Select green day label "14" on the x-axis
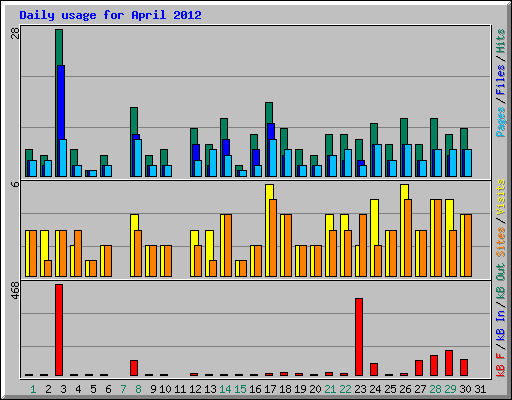 pyautogui.click(x=225, y=389)
